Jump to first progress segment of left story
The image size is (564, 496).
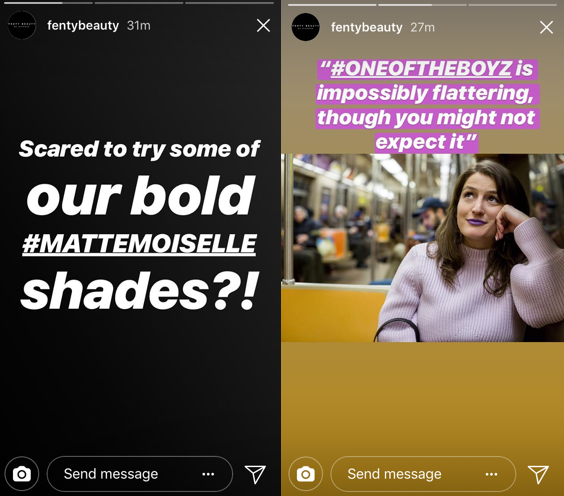point(46,3)
